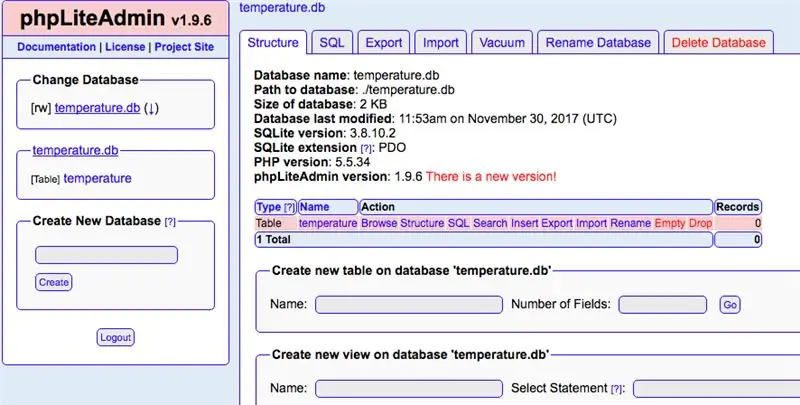Open the Structure tab
Viewport: 800px width, 405px height.
[273, 43]
